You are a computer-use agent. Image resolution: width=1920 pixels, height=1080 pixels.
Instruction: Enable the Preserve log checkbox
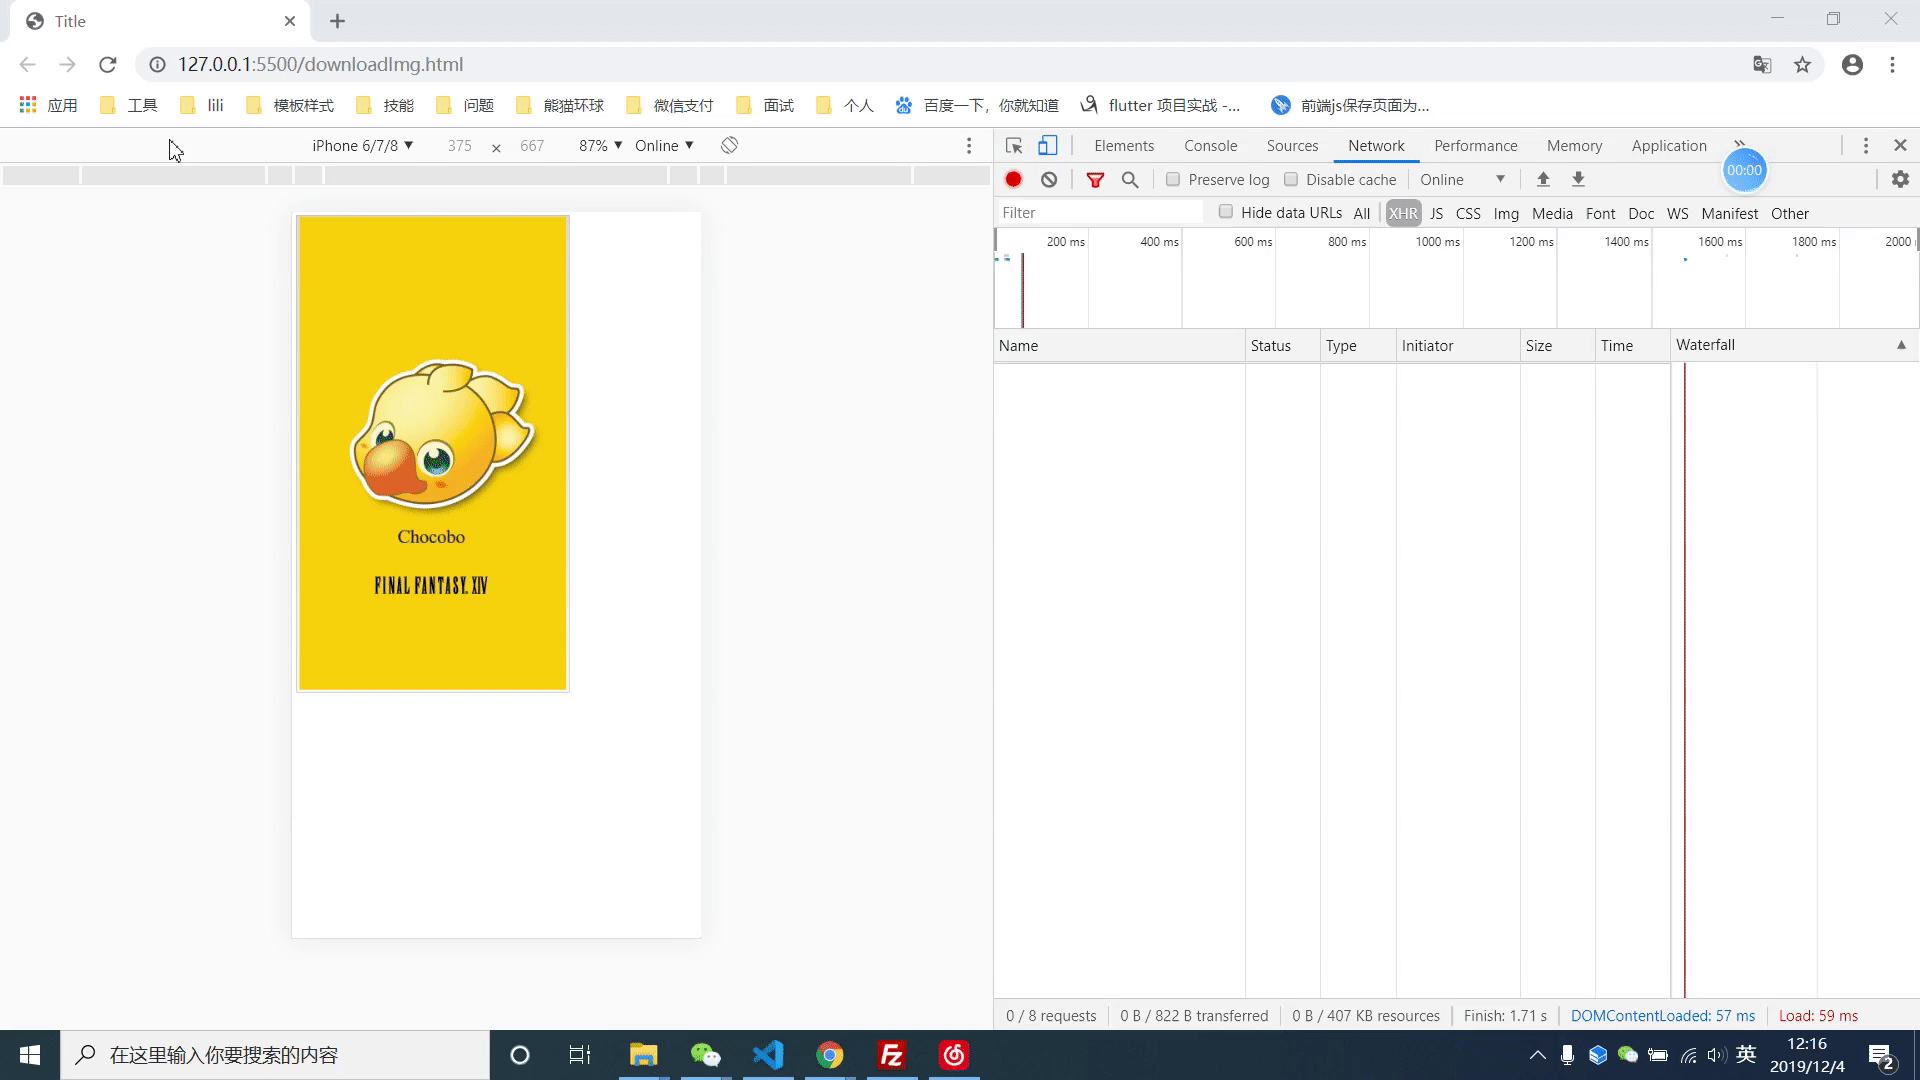coord(1172,179)
